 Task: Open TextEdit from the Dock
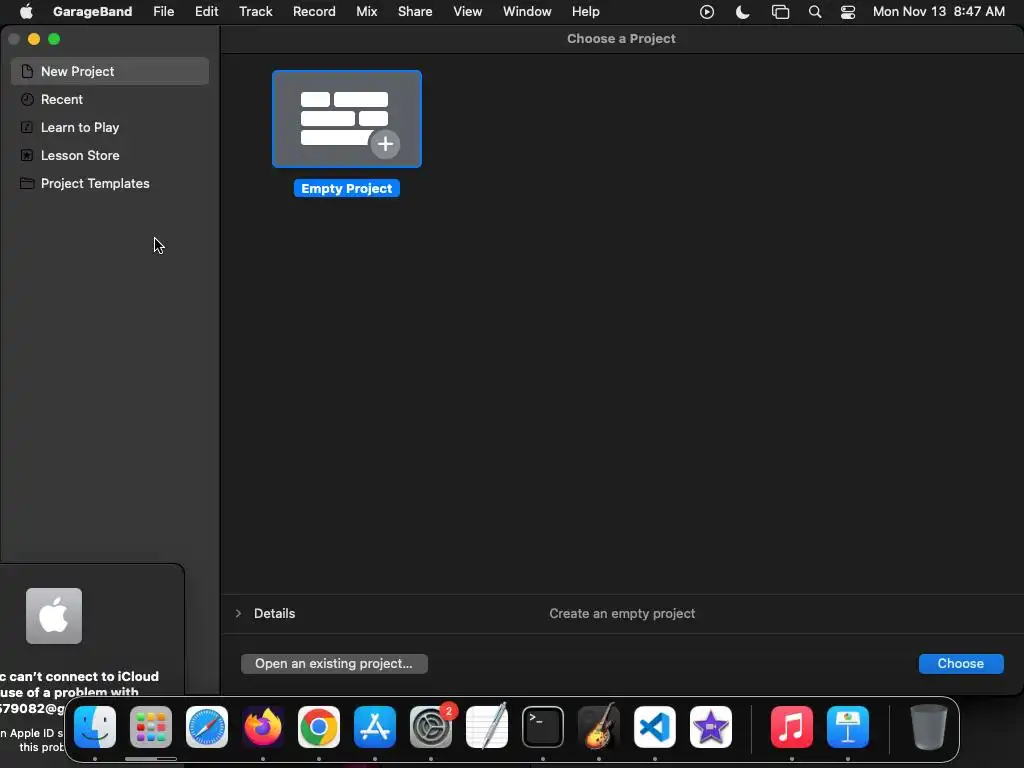tap(487, 726)
